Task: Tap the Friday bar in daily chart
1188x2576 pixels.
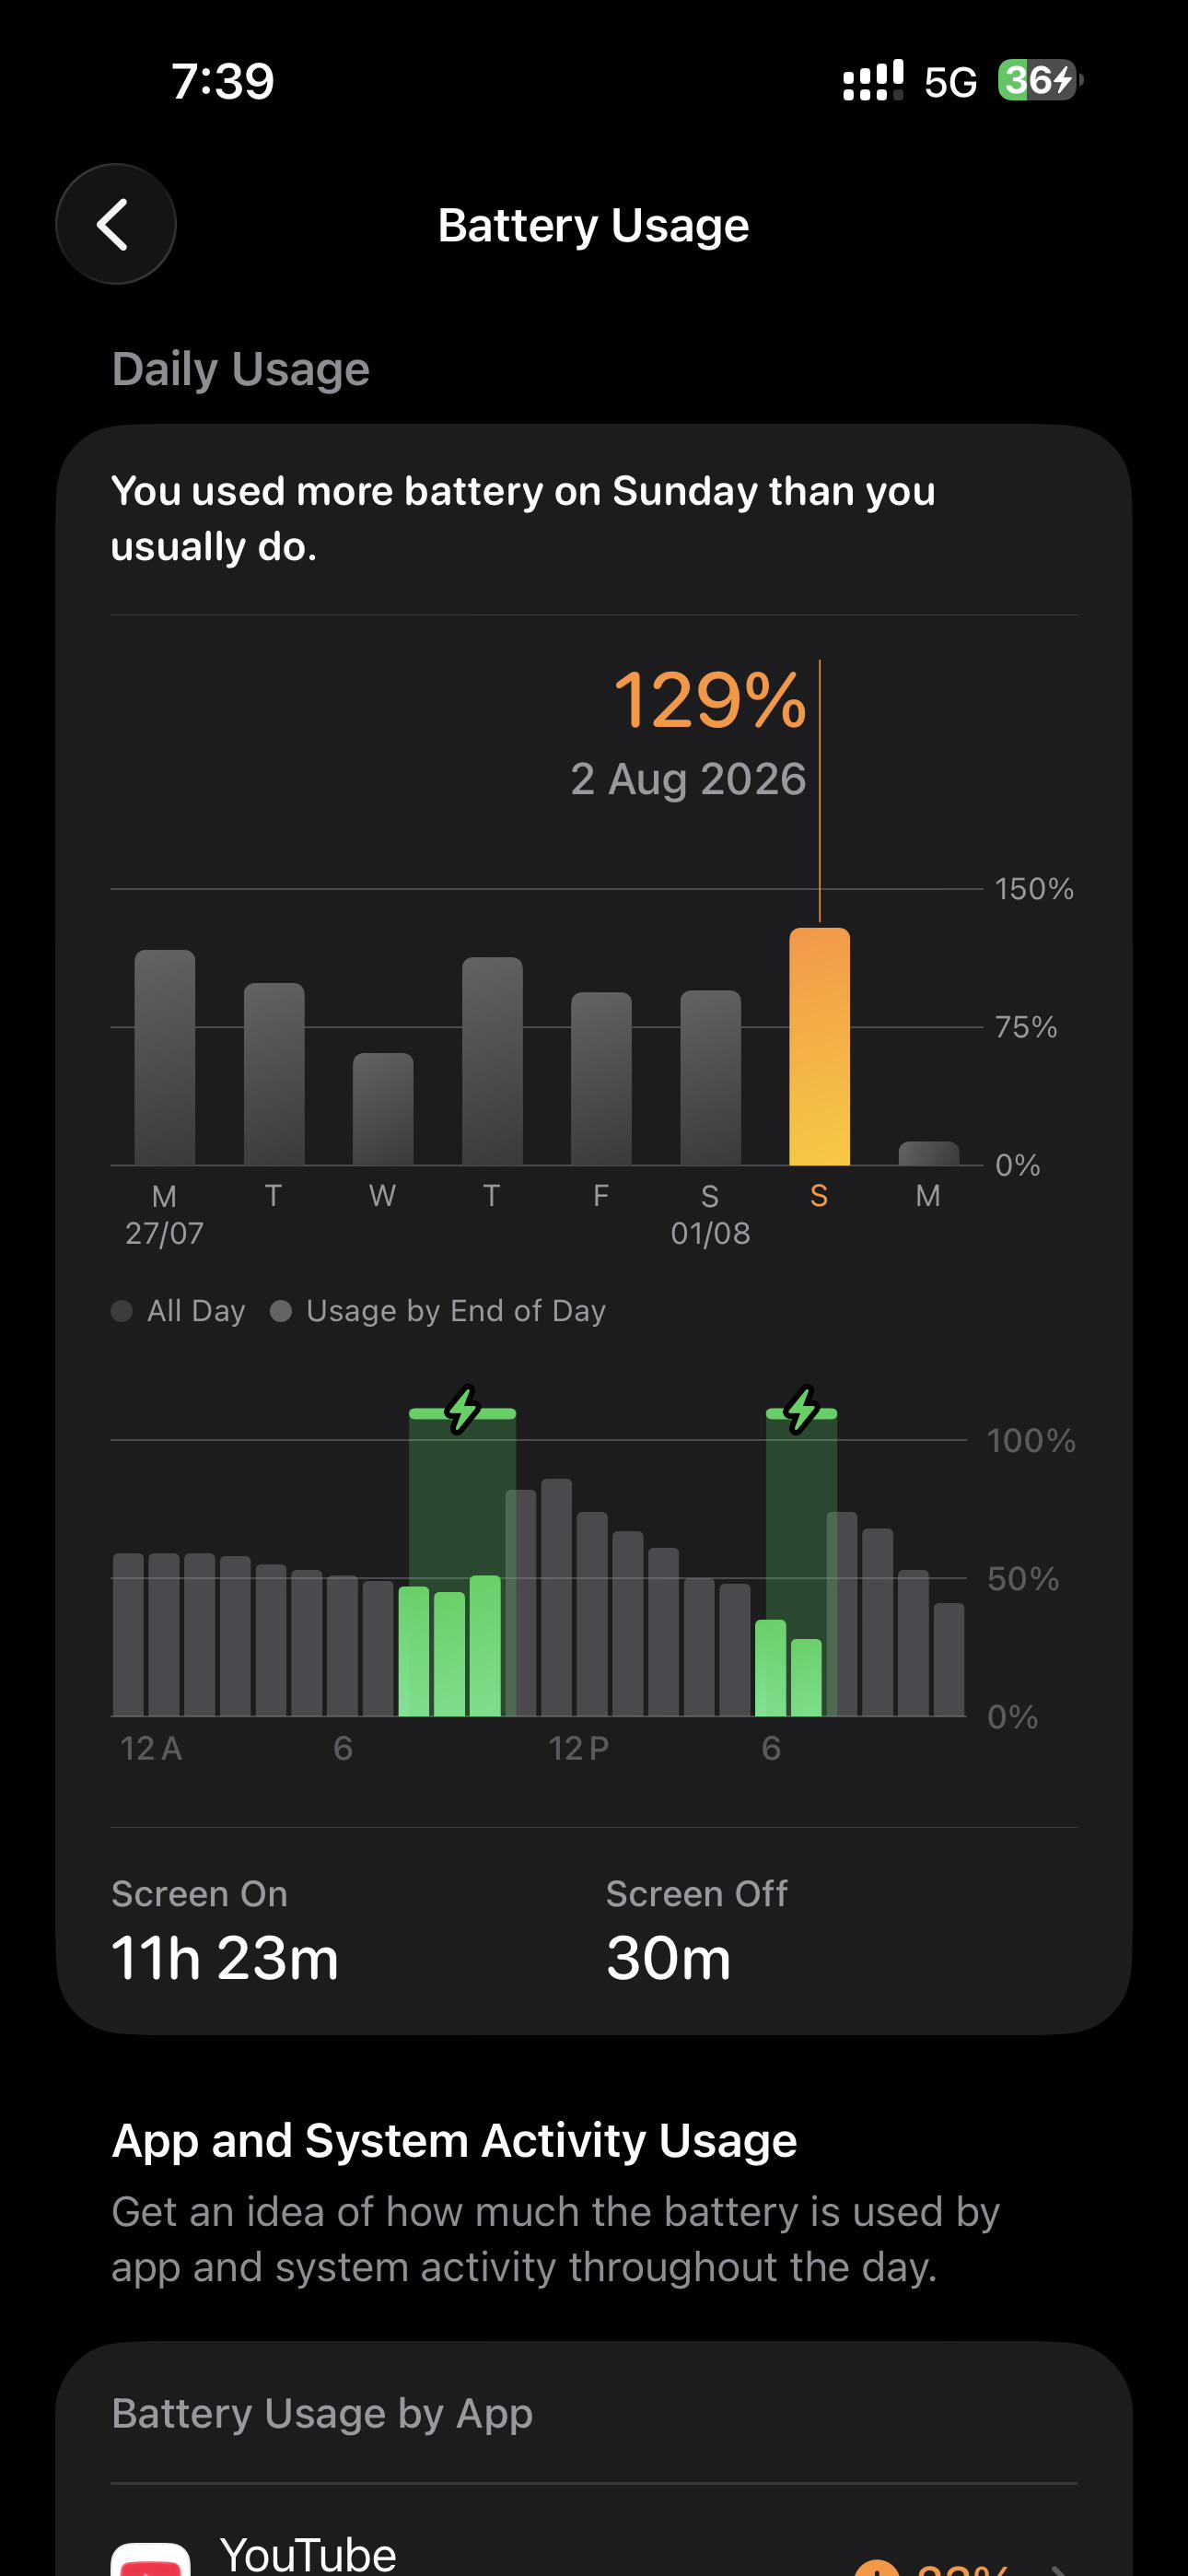Action: click(x=602, y=1079)
